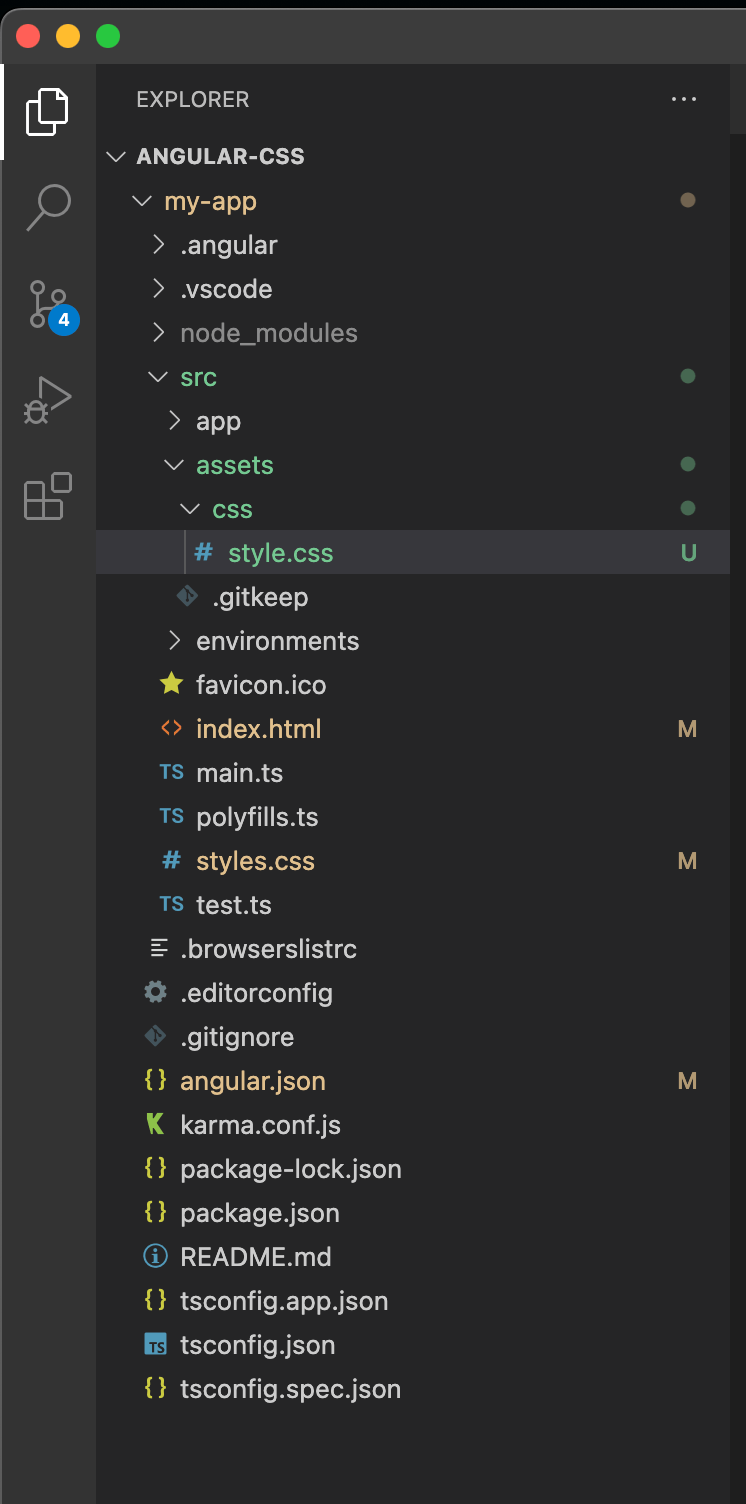Click the TS icon next to main.ts
This screenshot has height=1504, width=746.
pyautogui.click(x=171, y=772)
